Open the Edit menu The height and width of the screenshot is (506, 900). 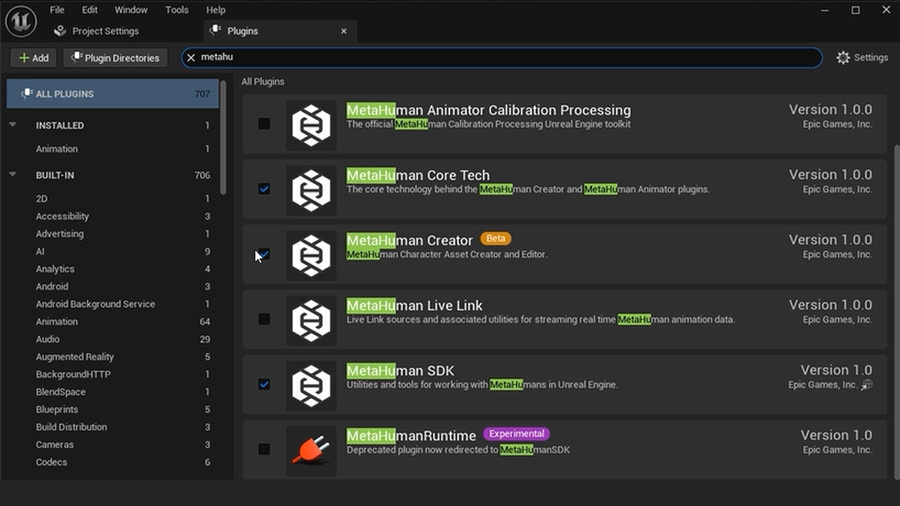tap(90, 10)
